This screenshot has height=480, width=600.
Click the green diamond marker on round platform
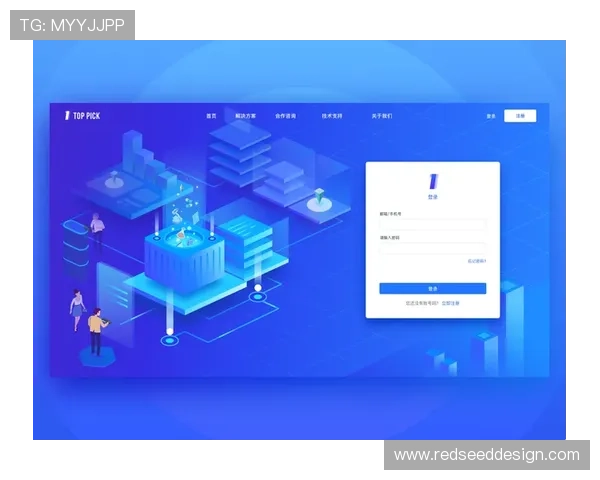point(319,196)
